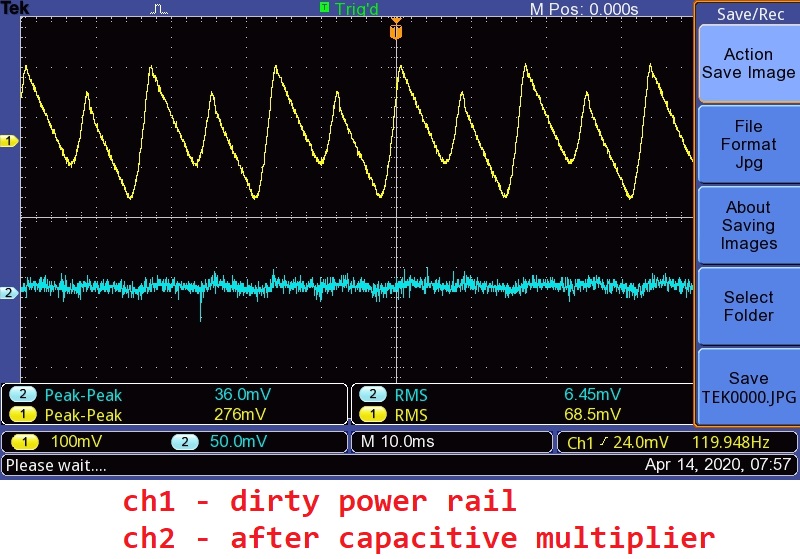Click the channel 1 ground level marker

tap(9, 141)
